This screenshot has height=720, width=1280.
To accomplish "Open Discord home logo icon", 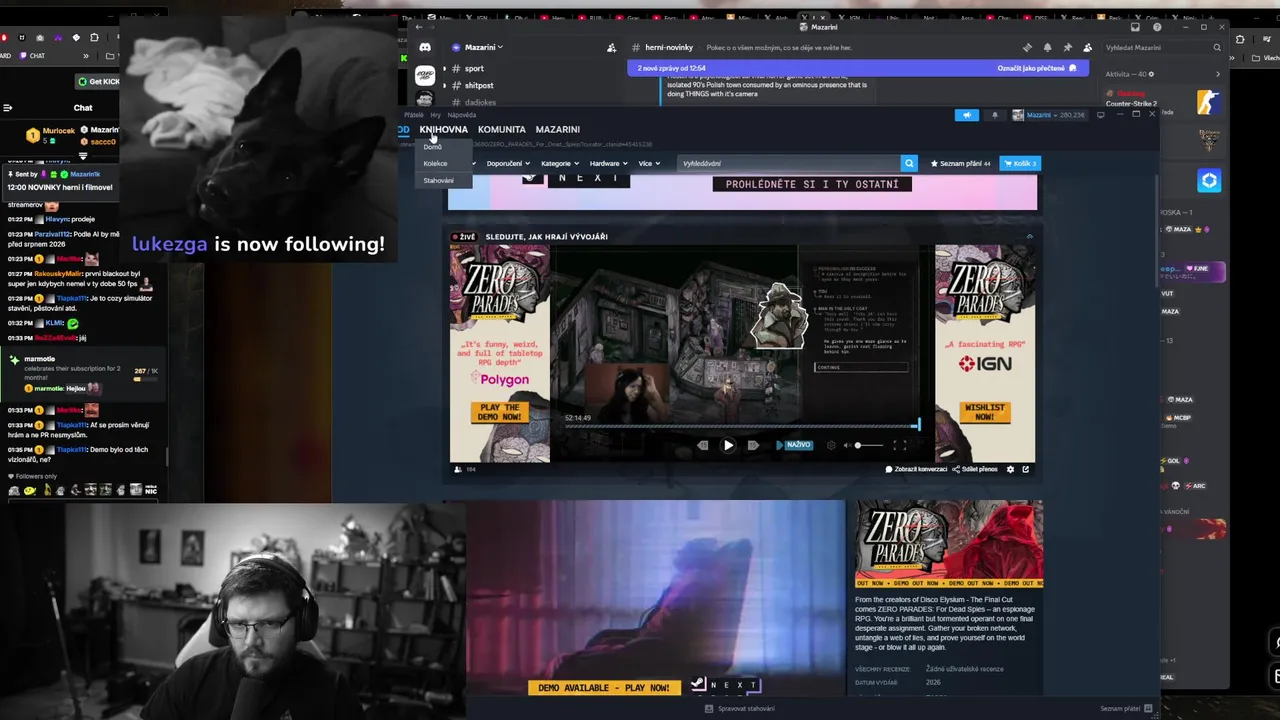I will pyautogui.click(x=425, y=47).
